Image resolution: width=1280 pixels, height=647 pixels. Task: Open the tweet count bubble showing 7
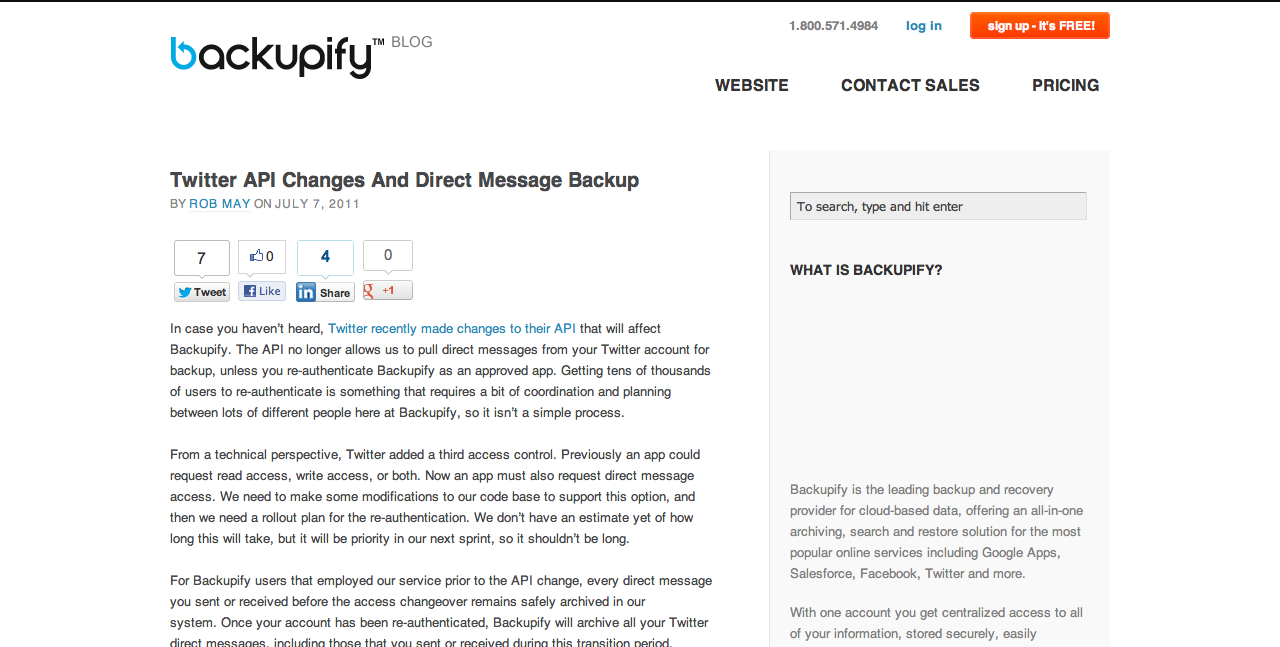202,258
